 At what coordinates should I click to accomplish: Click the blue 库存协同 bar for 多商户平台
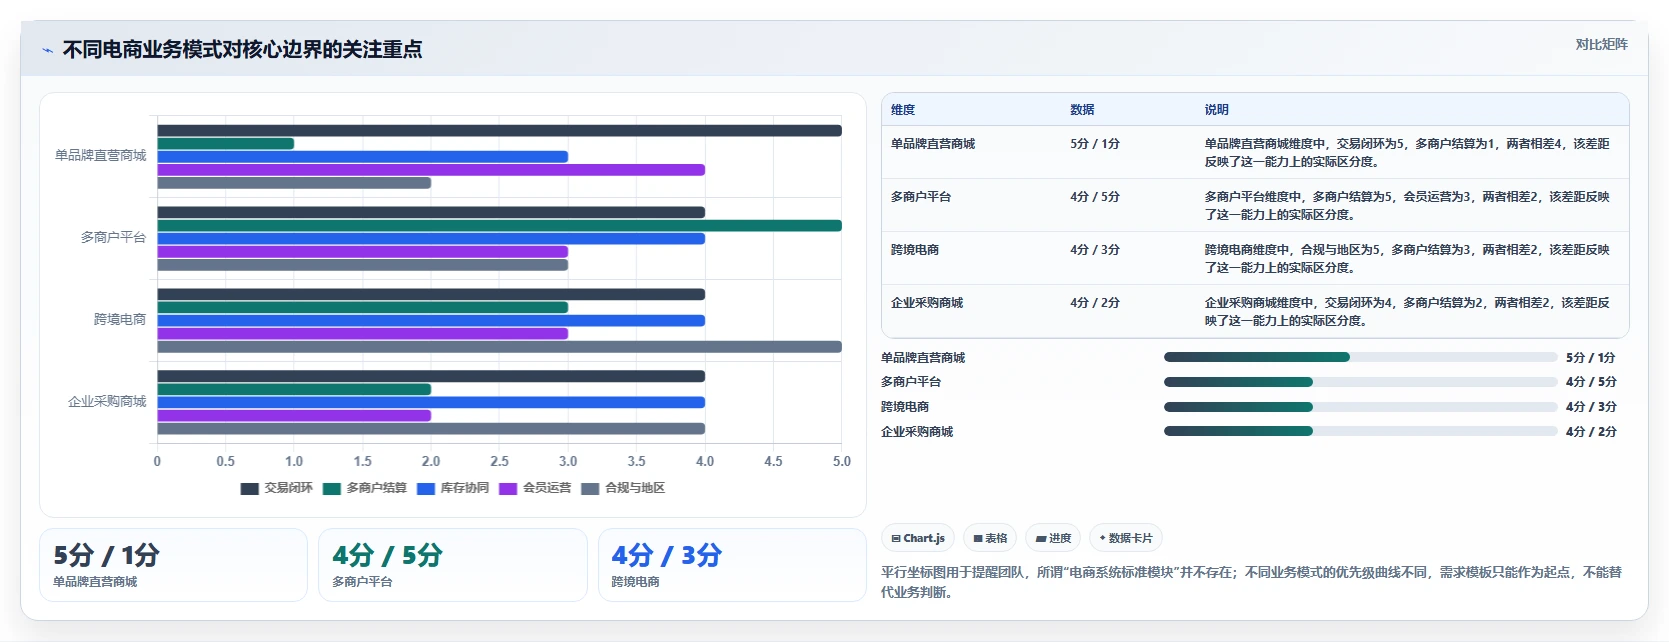(x=431, y=238)
